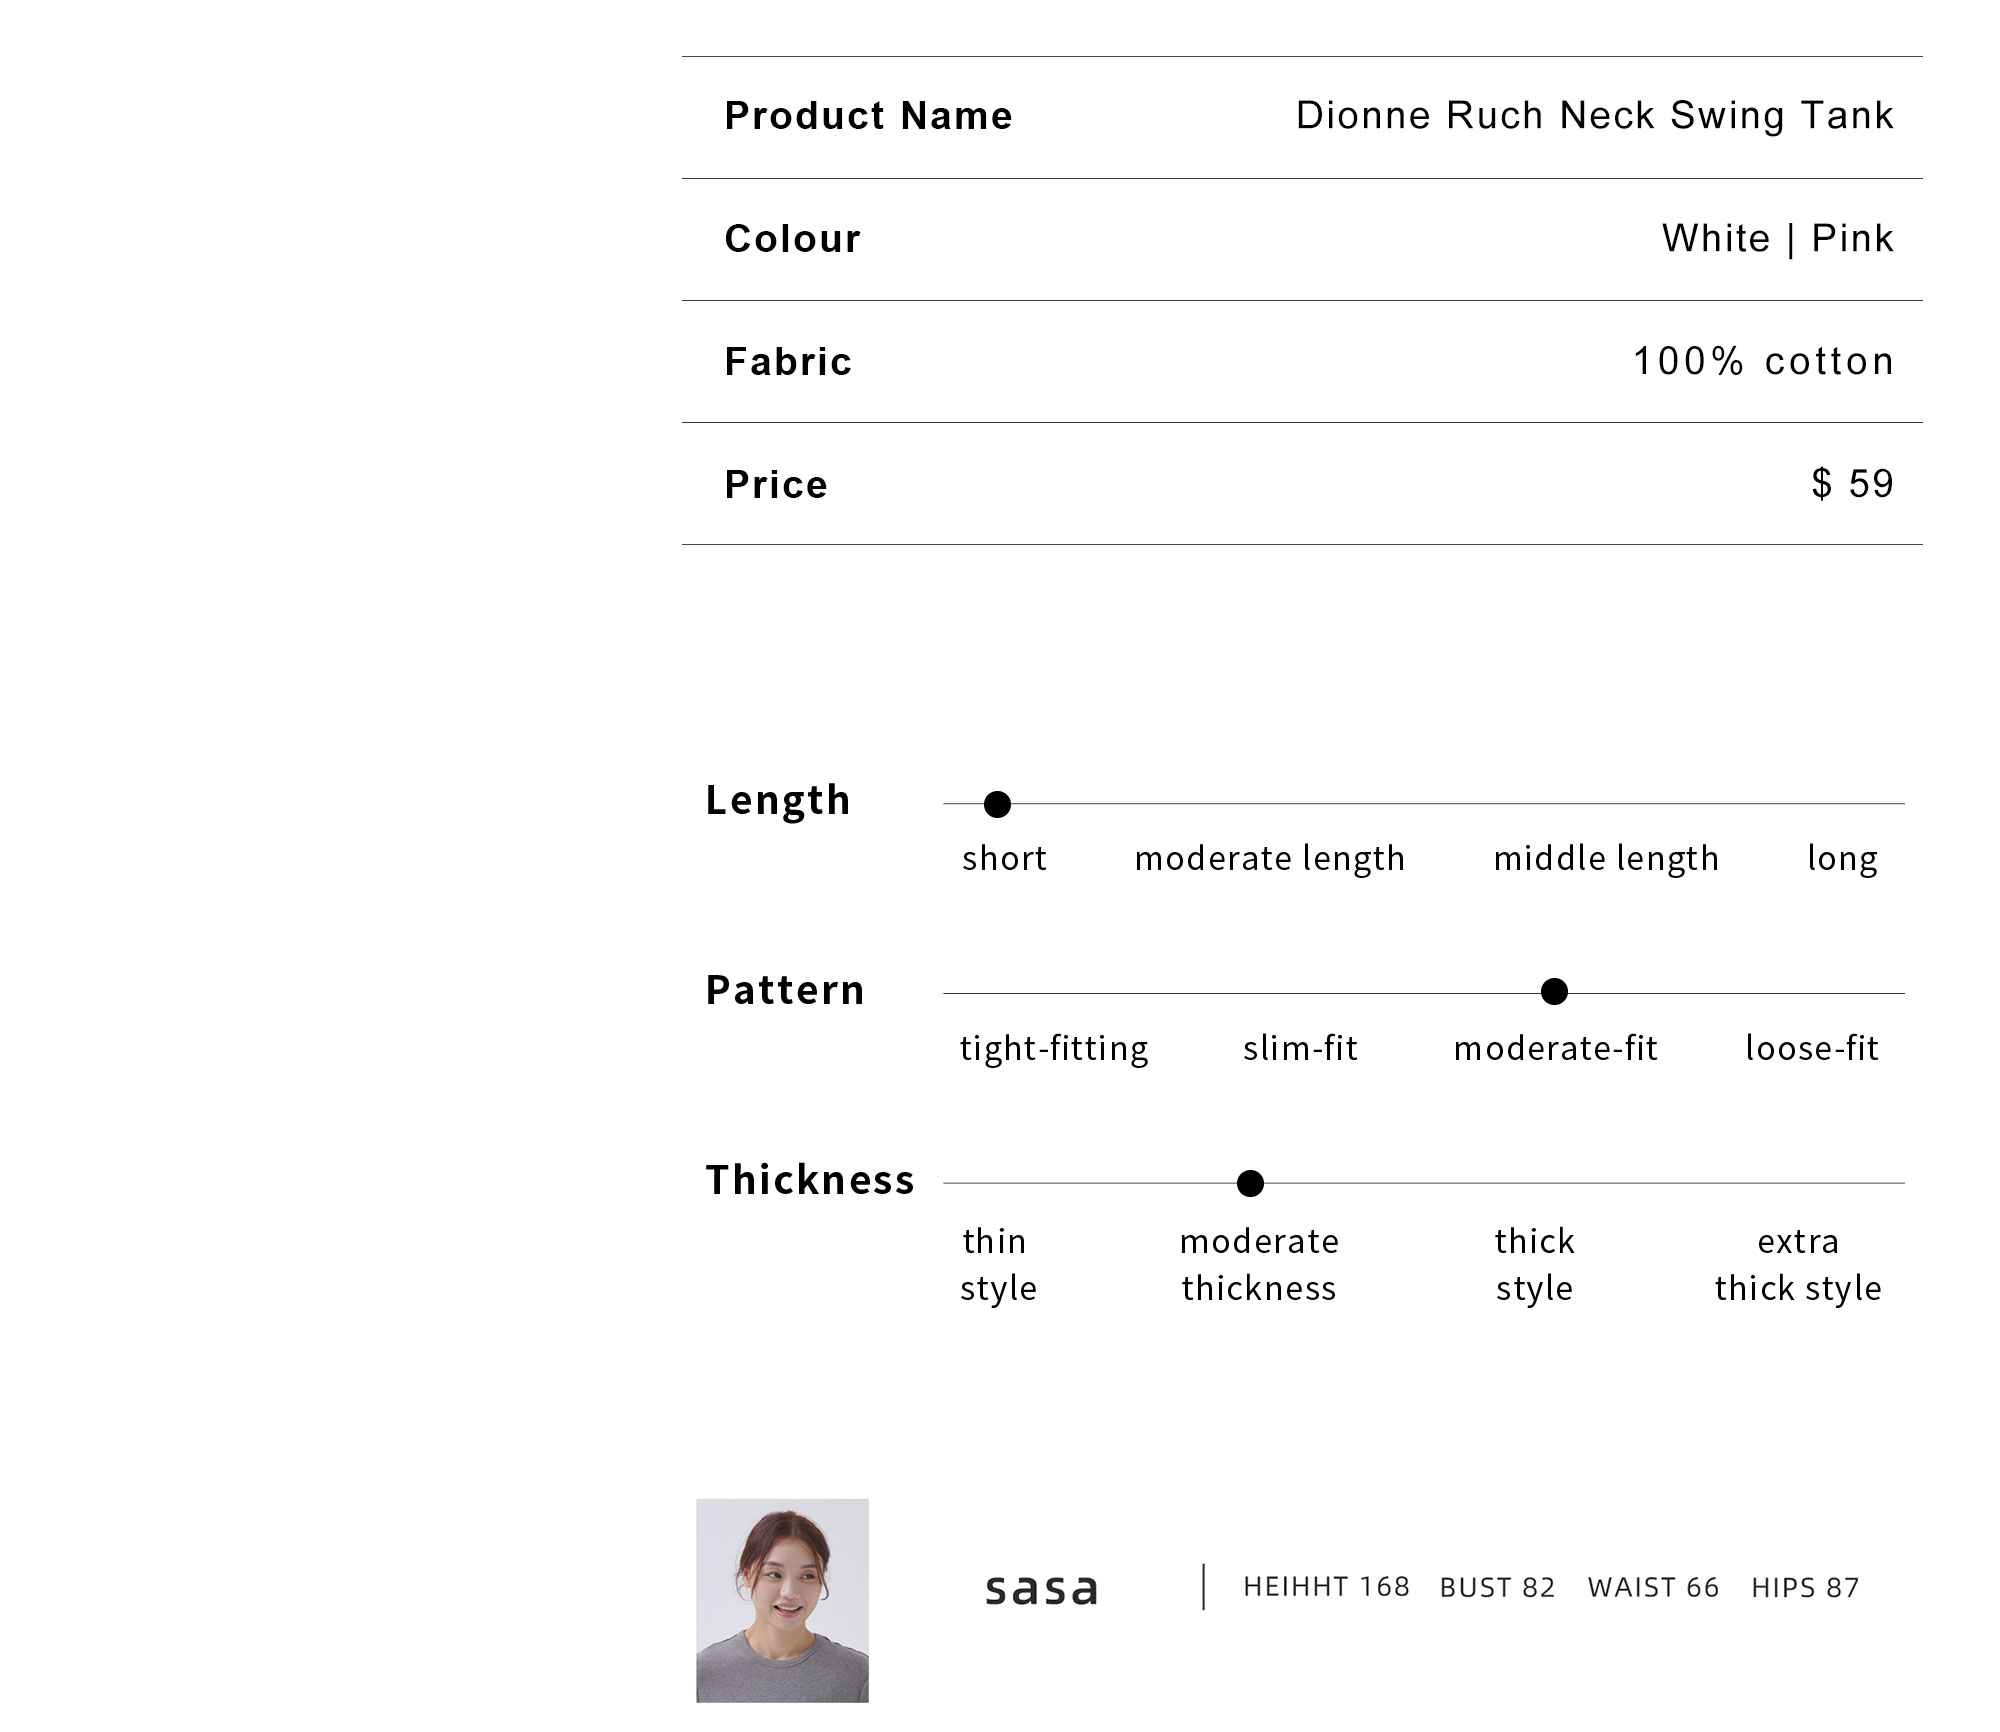The height and width of the screenshot is (1732, 2000).
Task: Click the 'White | Pink' colour value
Action: coord(1778,239)
